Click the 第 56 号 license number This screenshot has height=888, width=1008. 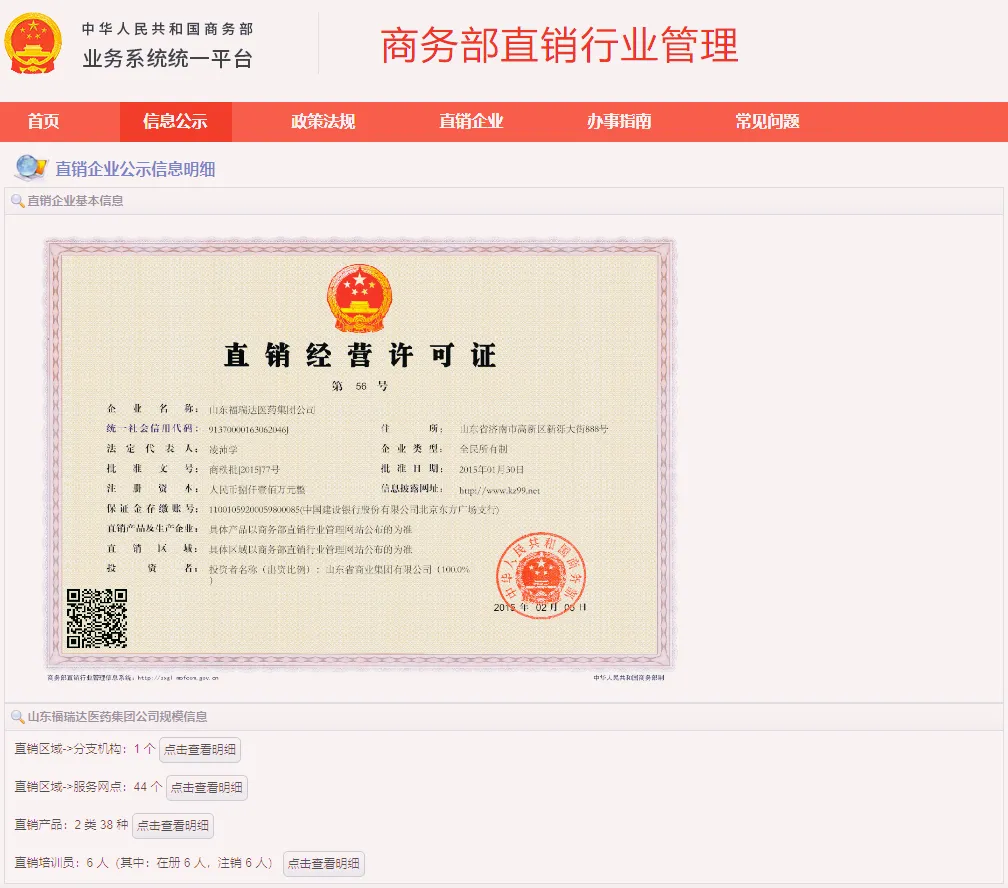pyautogui.click(x=360, y=386)
